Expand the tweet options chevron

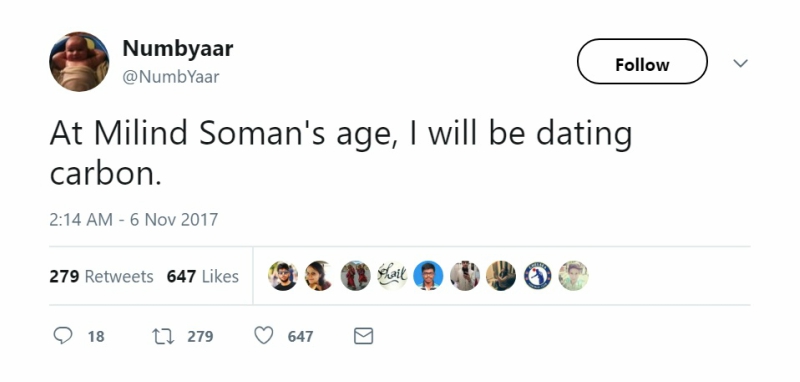[740, 63]
